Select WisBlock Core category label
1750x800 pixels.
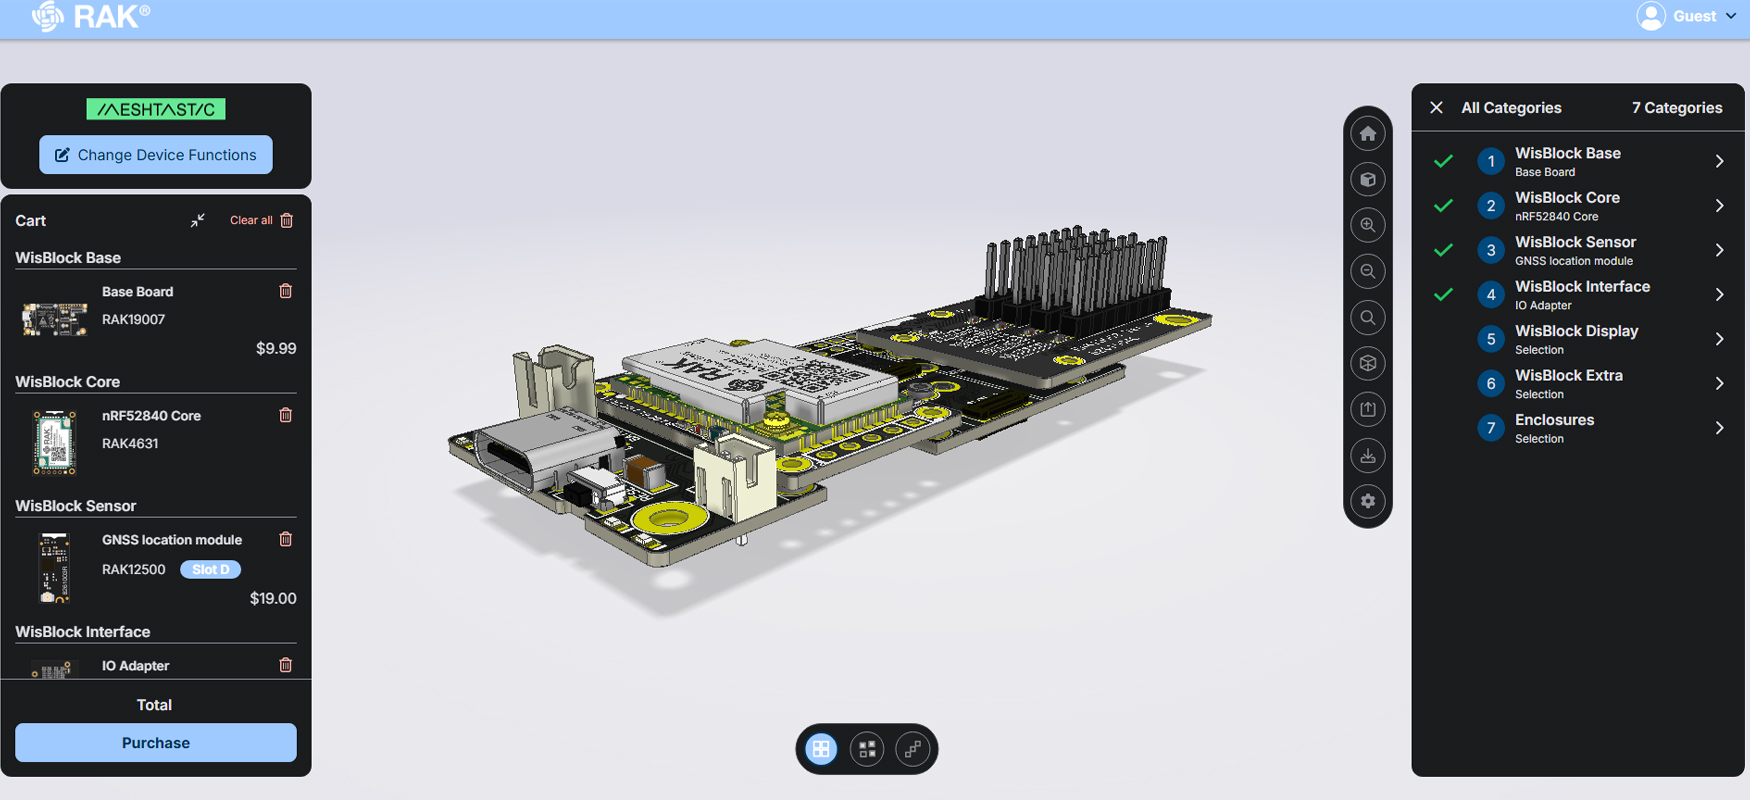point(1567,198)
